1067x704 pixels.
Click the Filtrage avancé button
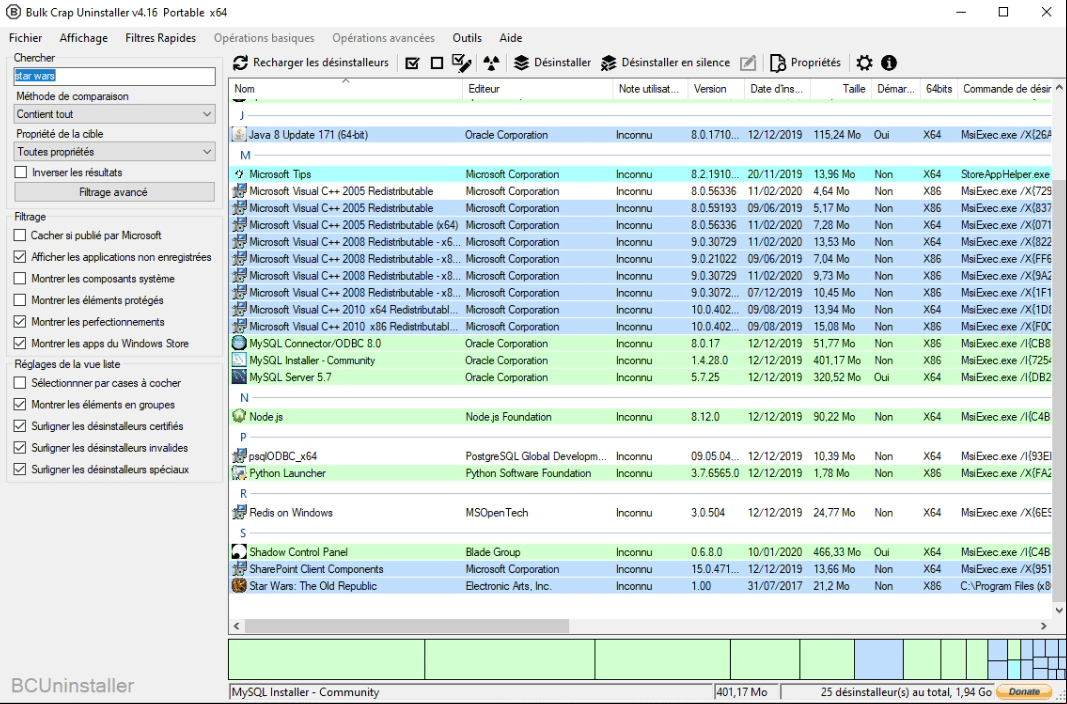(113, 192)
